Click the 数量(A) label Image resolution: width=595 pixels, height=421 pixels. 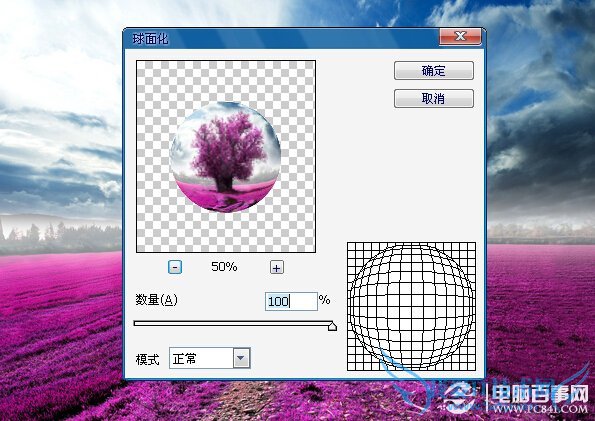[156, 300]
